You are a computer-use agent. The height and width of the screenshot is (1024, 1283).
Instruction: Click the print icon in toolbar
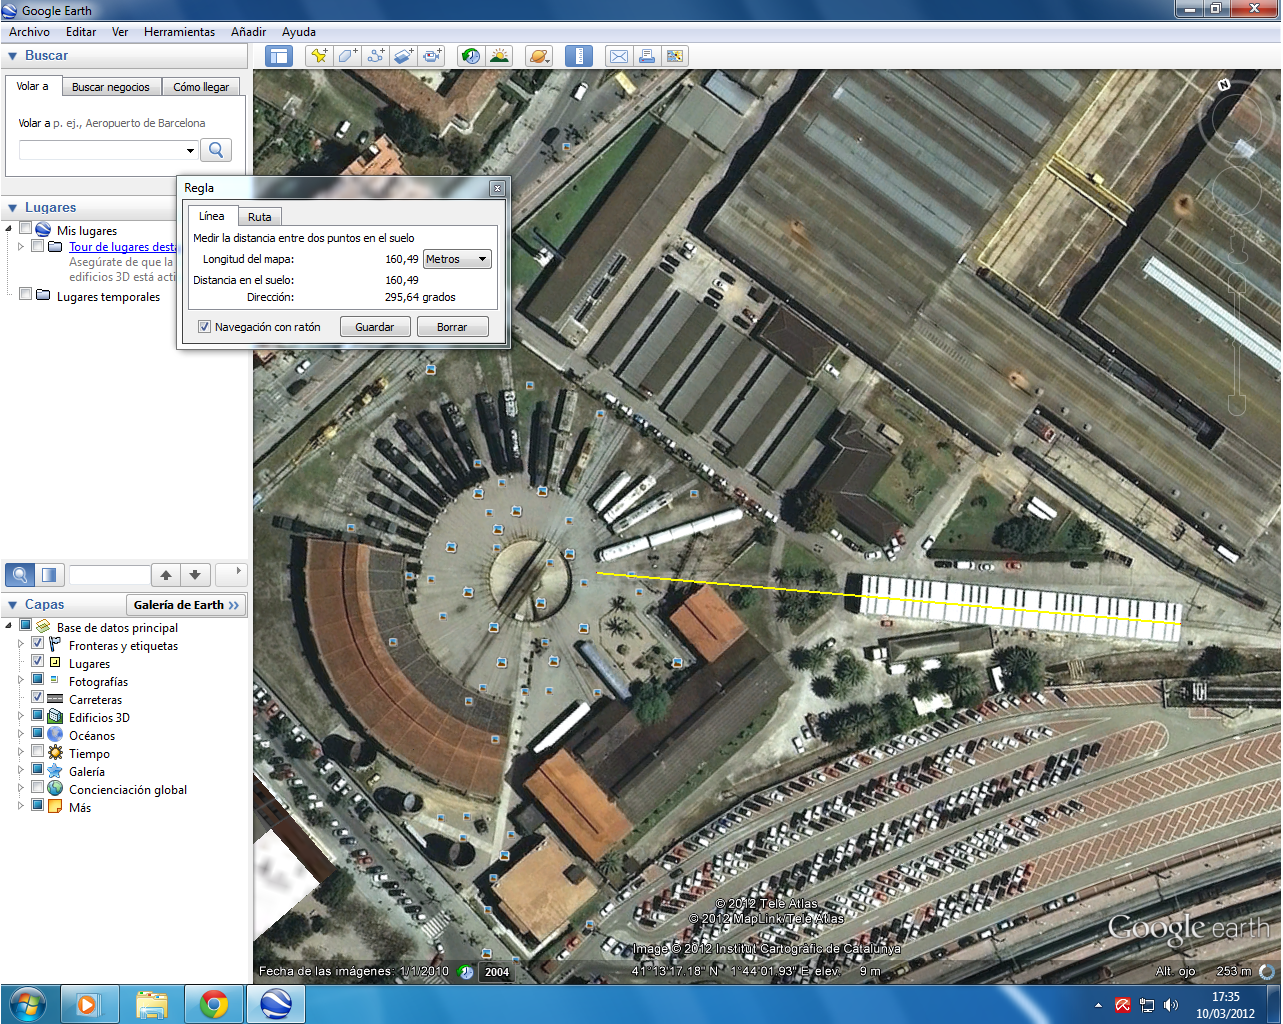coord(647,56)
